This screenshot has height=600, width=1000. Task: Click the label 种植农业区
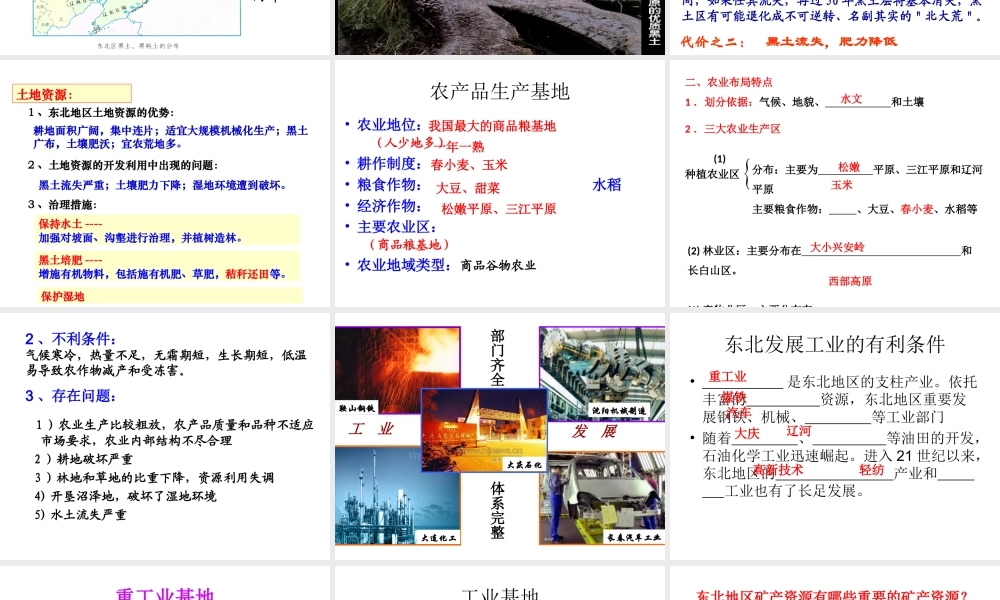pyautogui.click(x=712, y=174)
